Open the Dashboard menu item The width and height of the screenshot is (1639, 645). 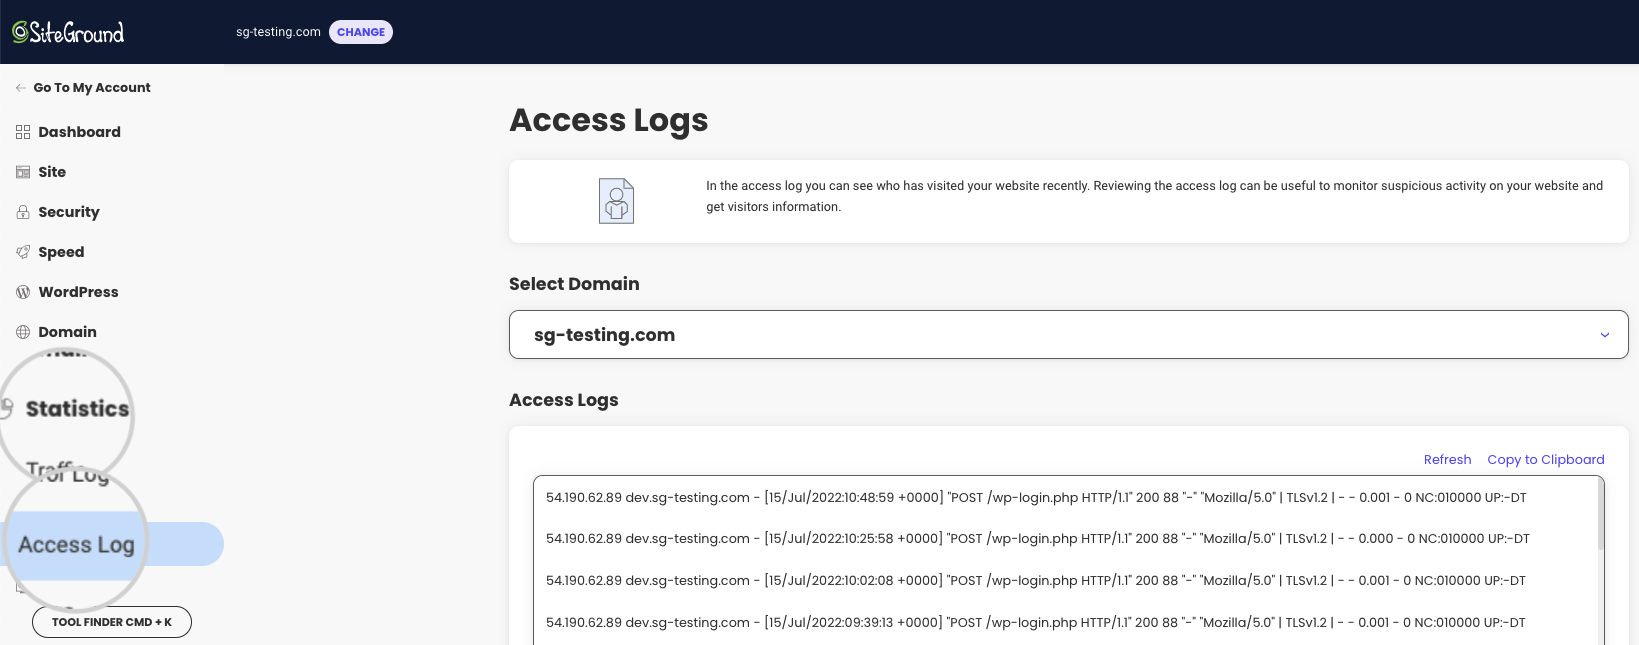tap(79, 132)
